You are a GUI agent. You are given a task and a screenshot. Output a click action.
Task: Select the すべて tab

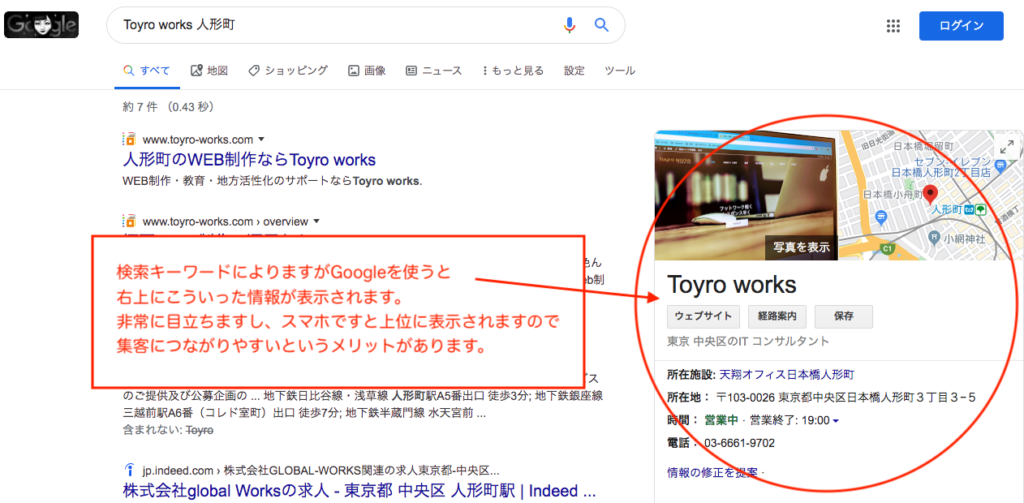147,71
